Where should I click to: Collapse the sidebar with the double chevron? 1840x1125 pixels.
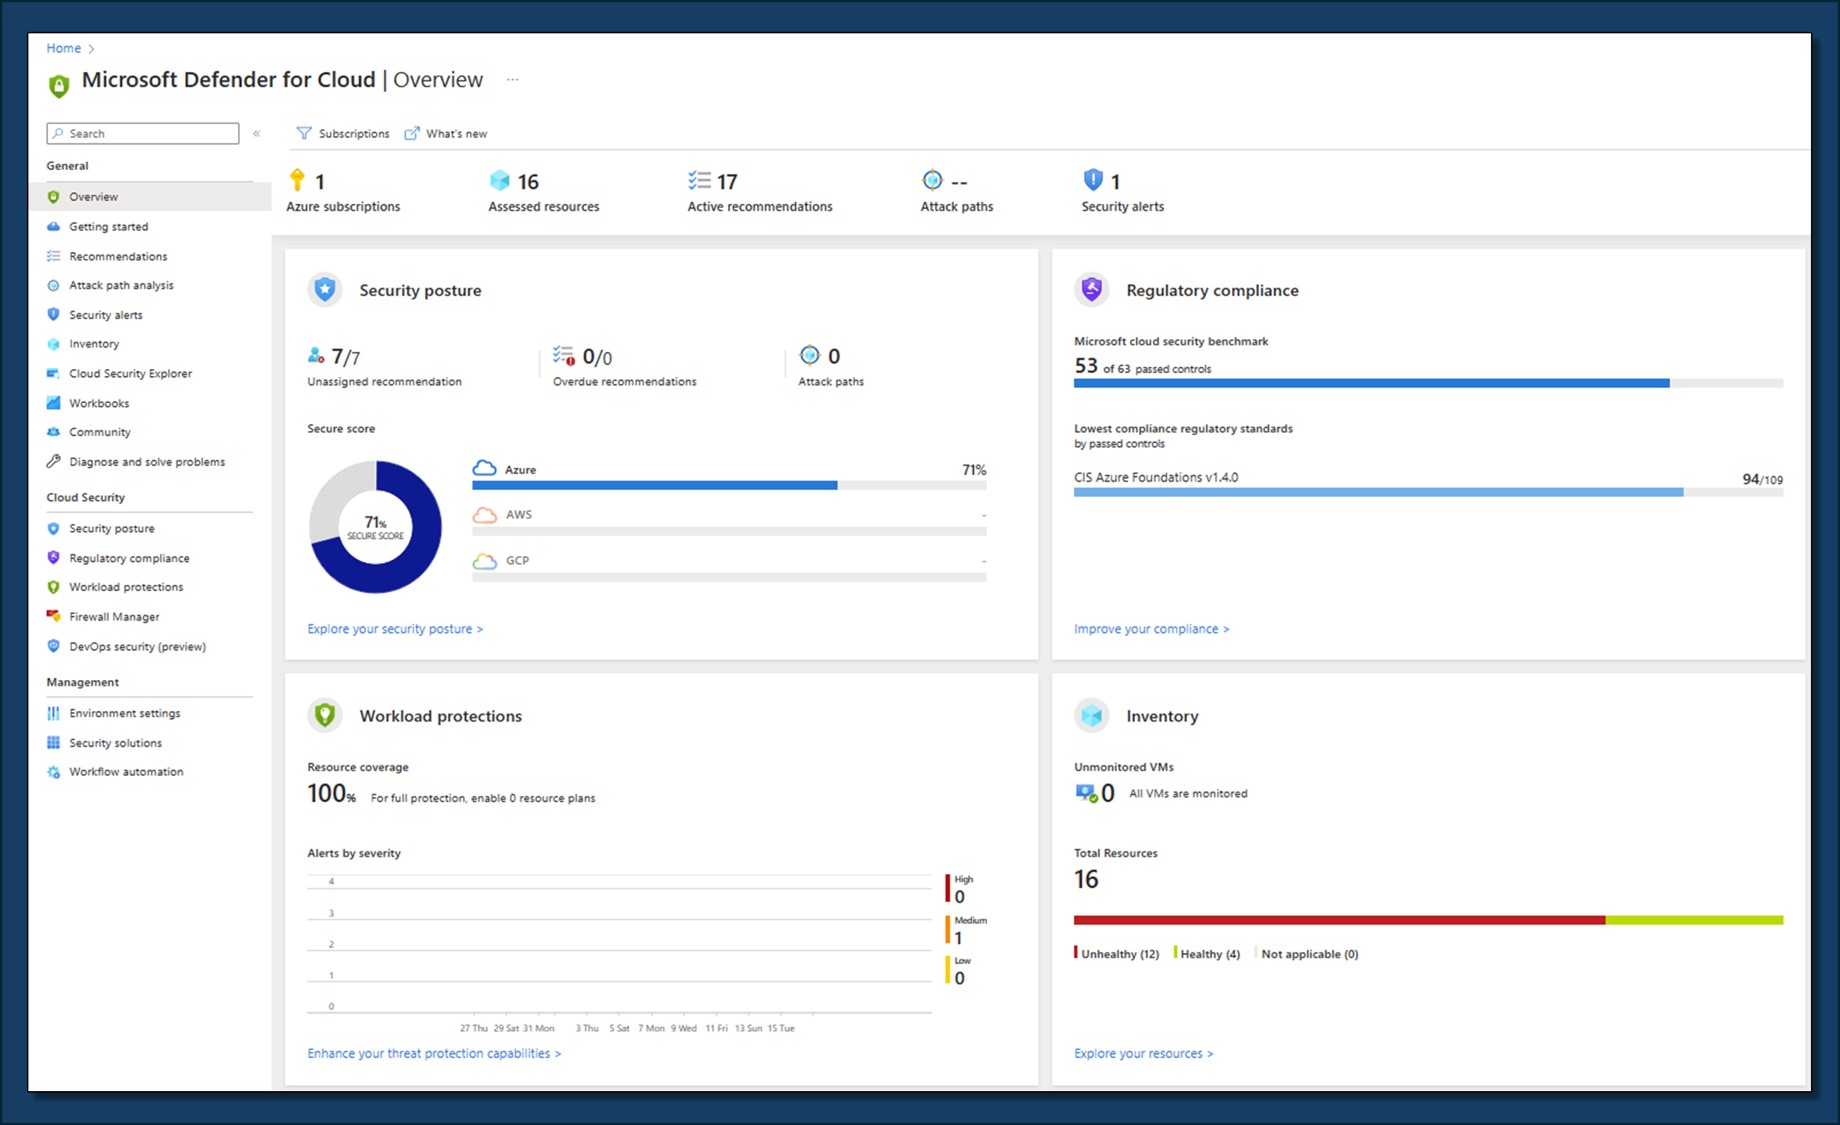[257, 133]
